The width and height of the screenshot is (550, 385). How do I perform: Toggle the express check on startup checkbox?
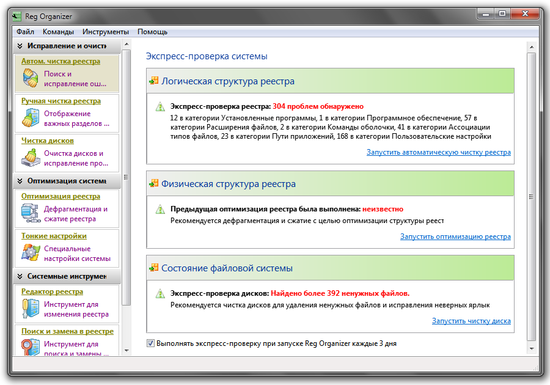150,343
